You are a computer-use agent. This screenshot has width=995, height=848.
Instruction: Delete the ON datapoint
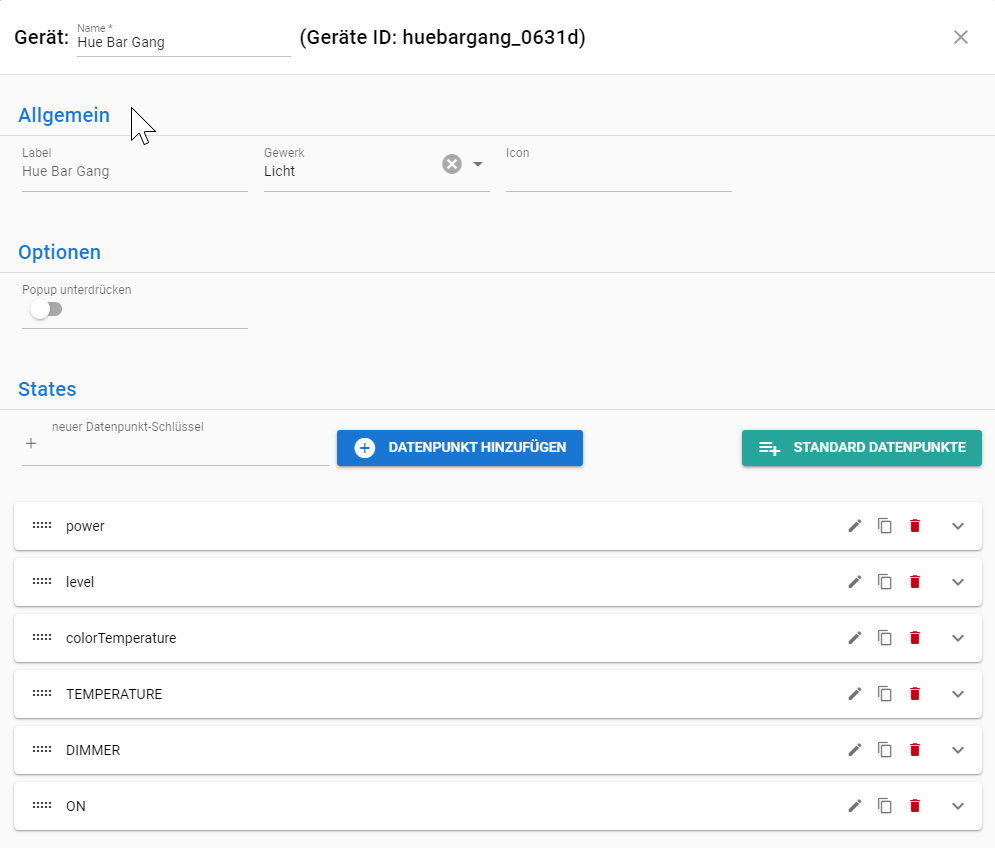914,806
